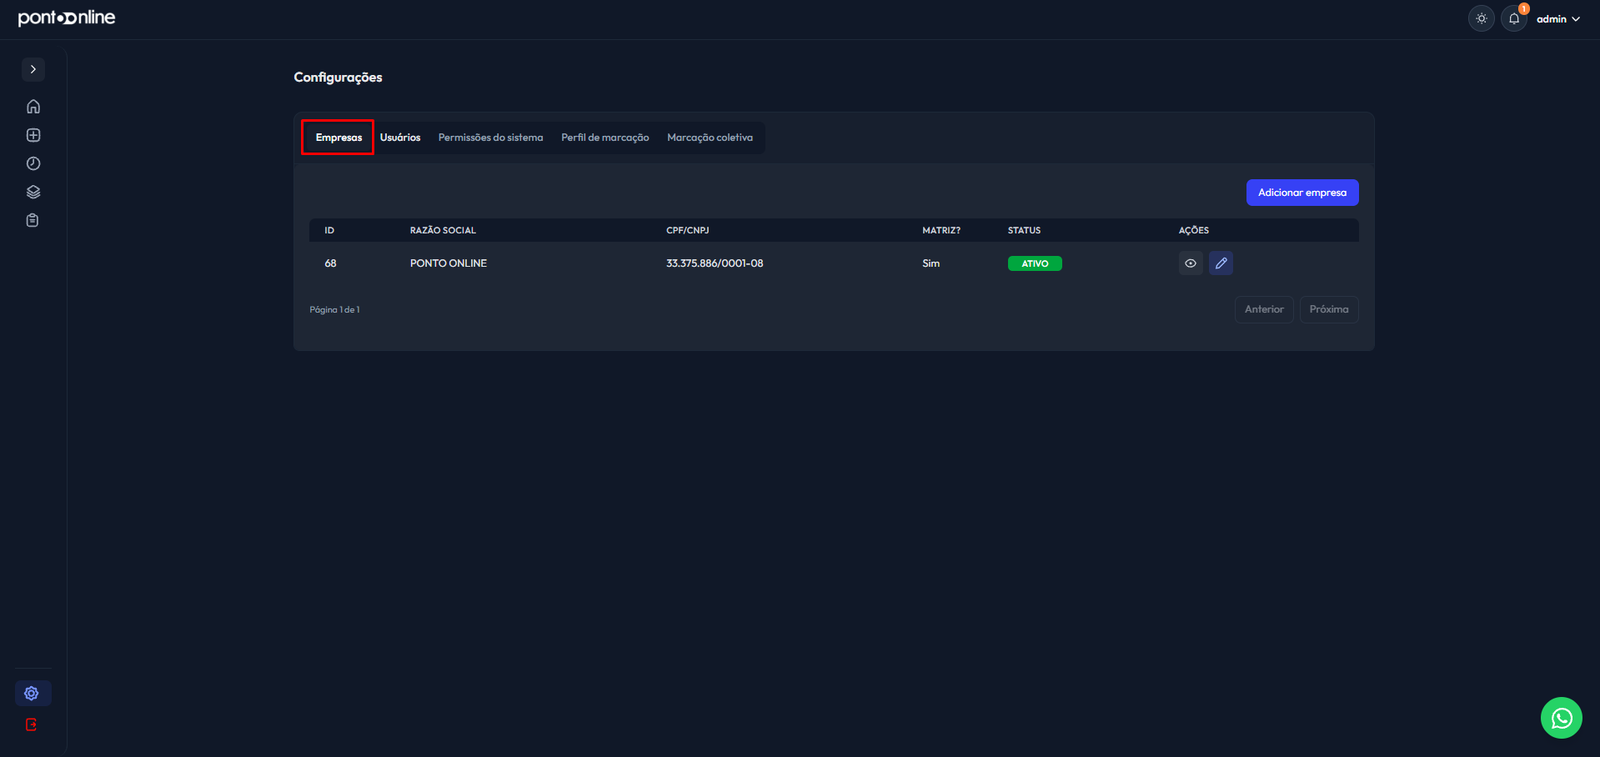Viewport: 1600px width, 757px height.
Task: Click the stacked layers icon in sidebar
Action: pos(33,192)
